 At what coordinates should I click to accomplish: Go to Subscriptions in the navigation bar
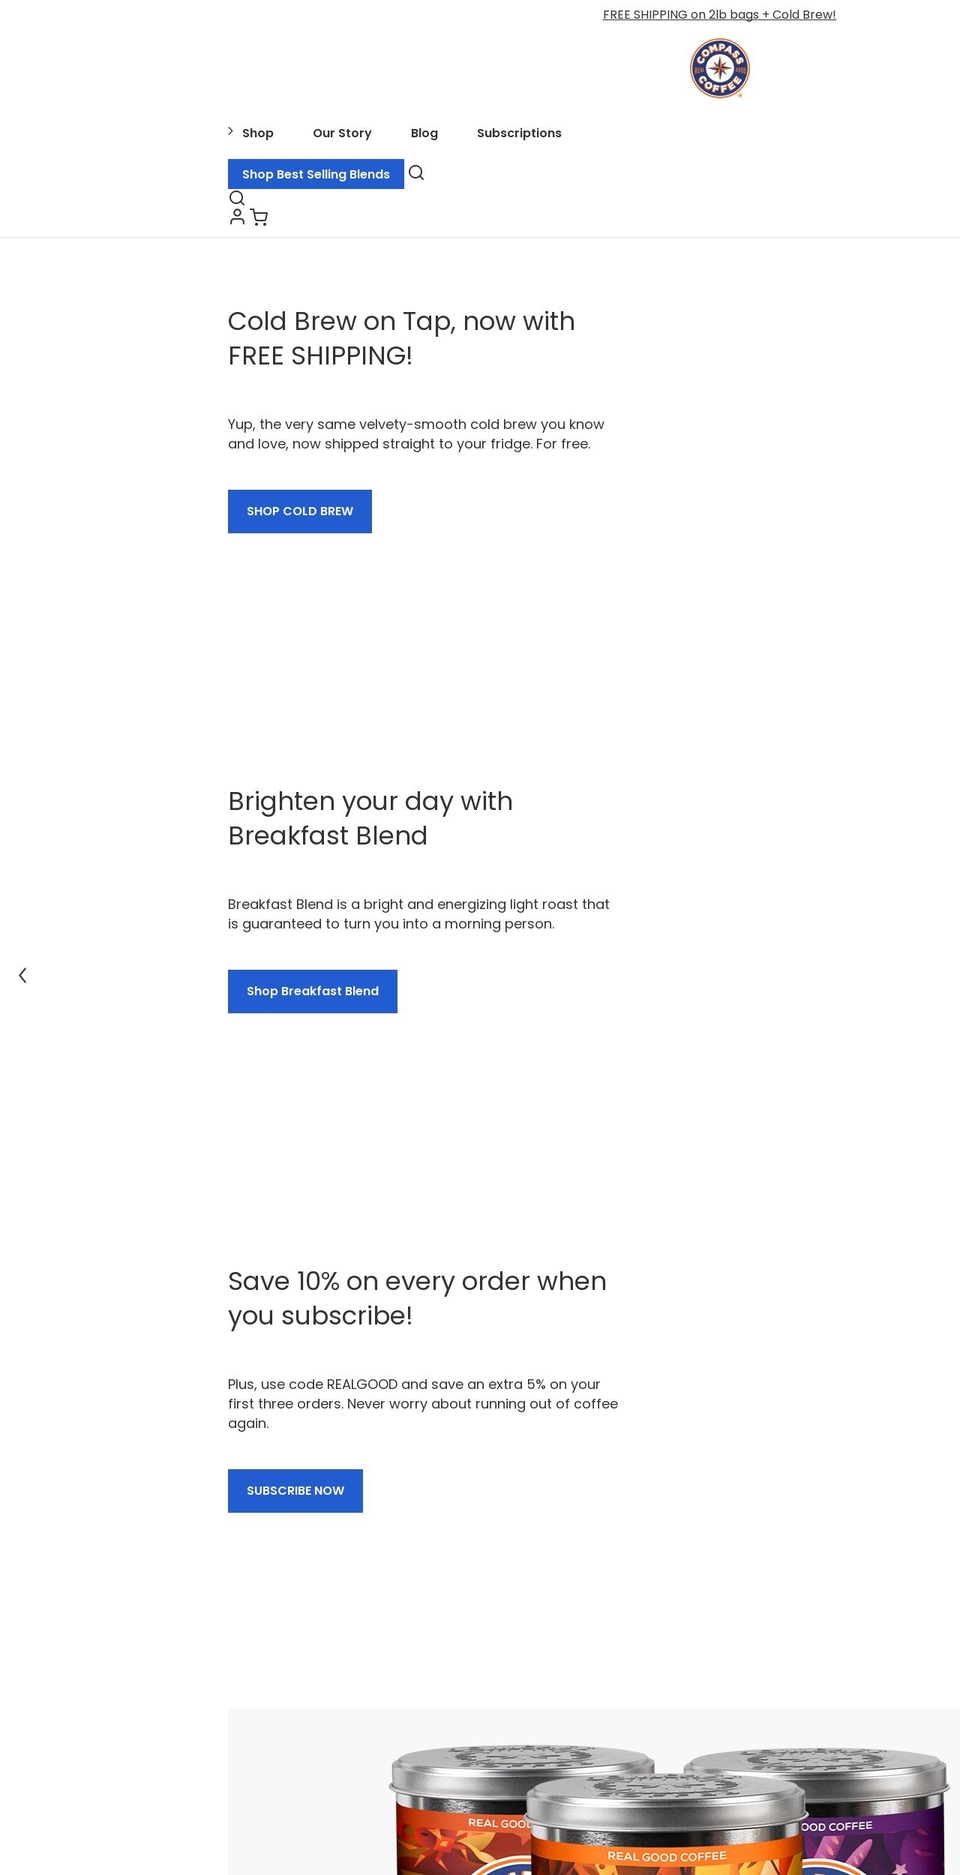tap(518, 132)
